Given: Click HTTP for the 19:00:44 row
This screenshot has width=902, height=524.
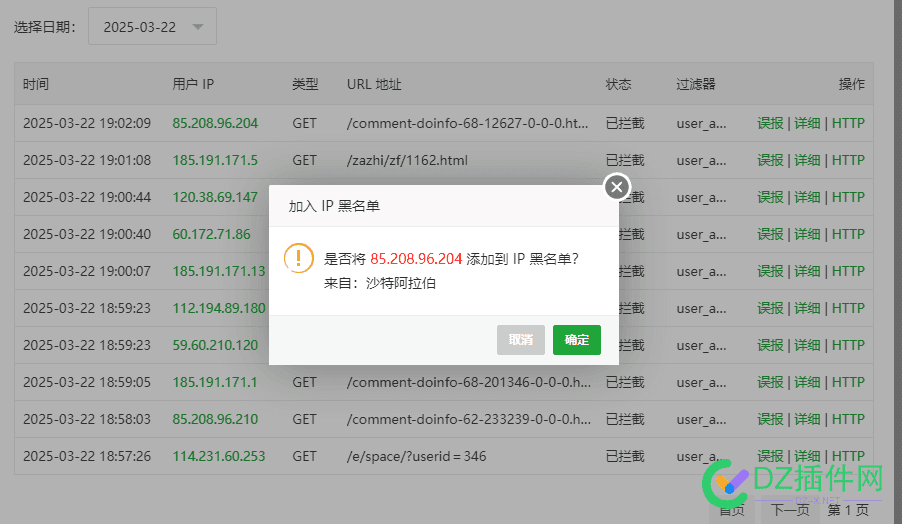Looking at the screenshot, I should click(848, 197).
